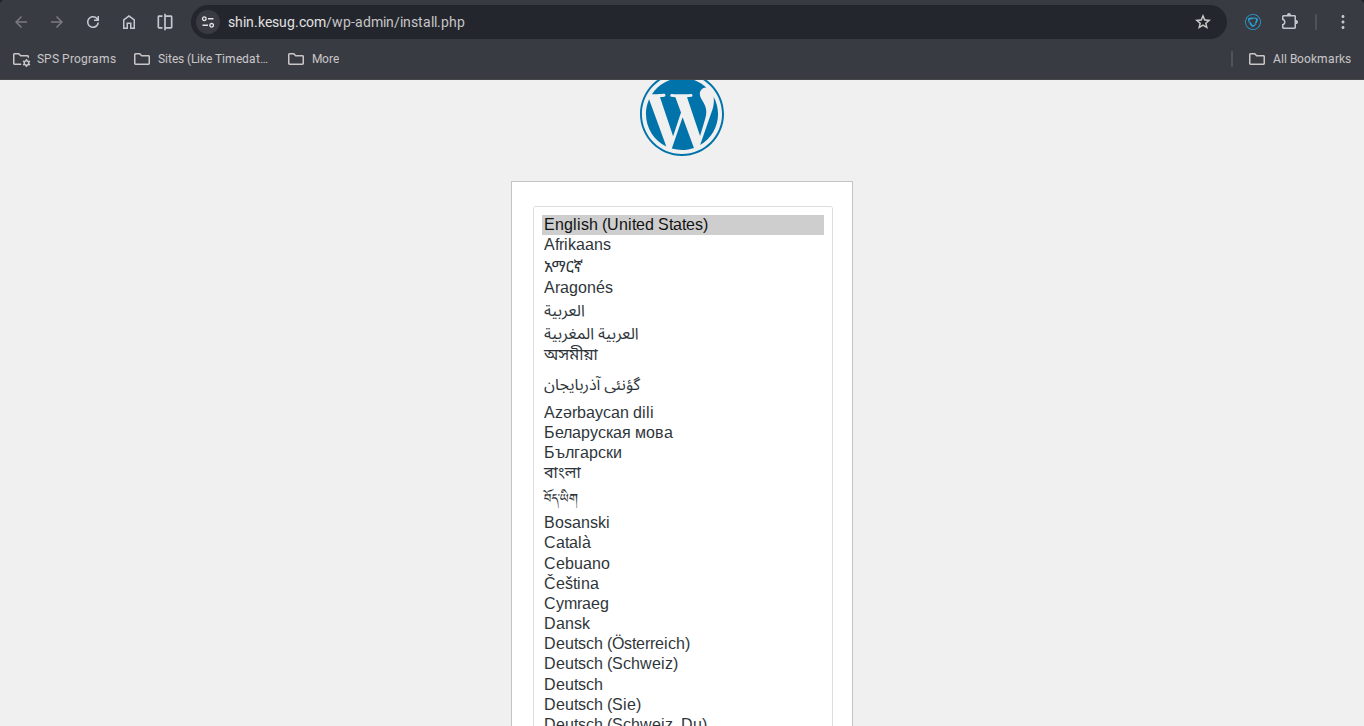Image resolution: width=1364 pixels, height=726 pixels.
Task: Go to the browser home page
Action: [x=129, y=22]
